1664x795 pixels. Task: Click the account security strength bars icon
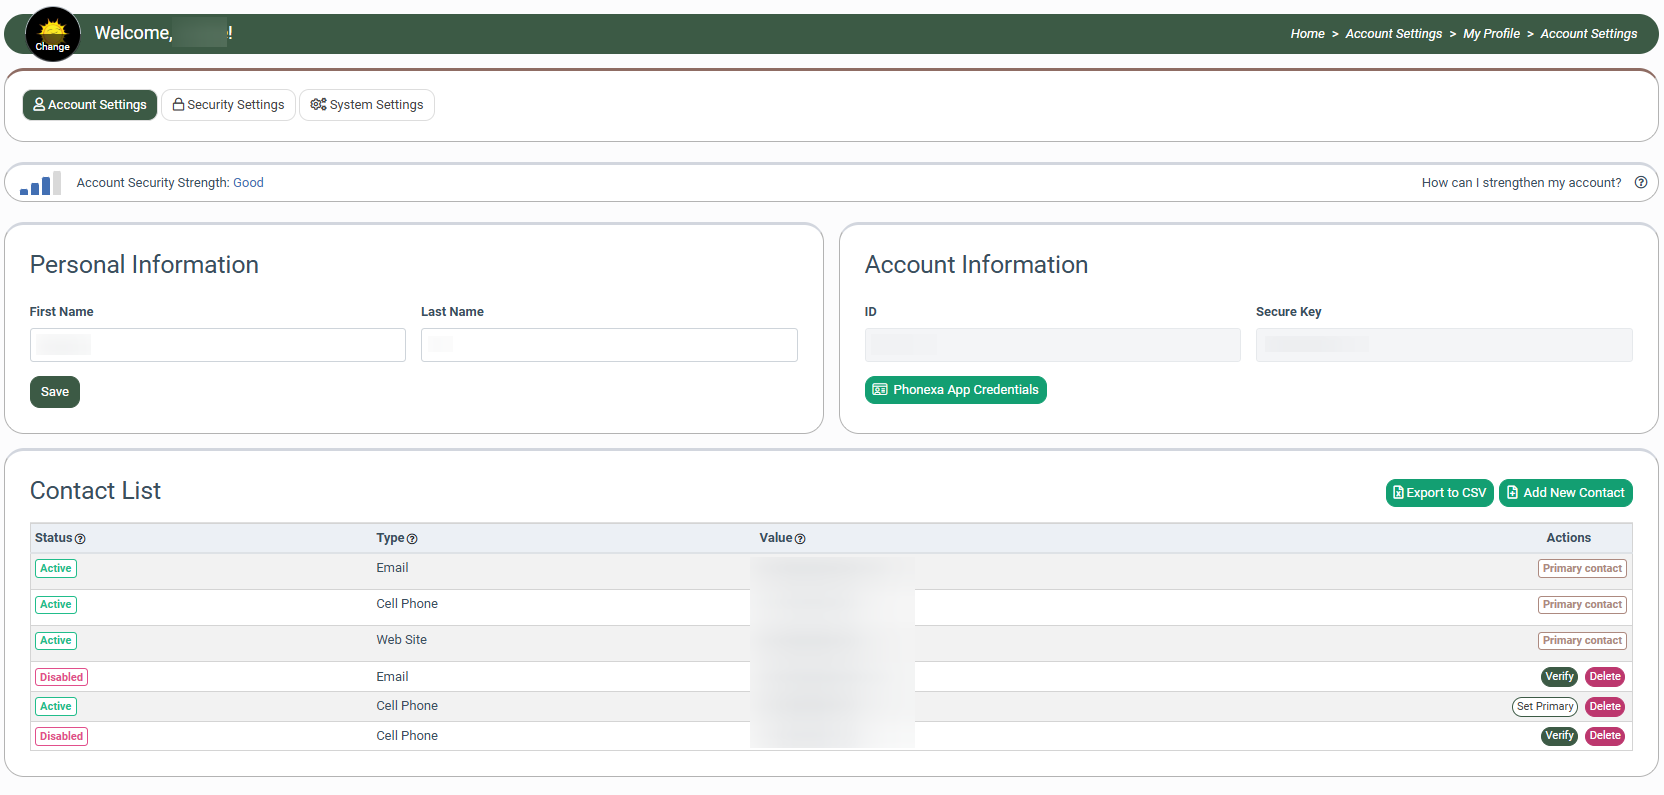pos(41,183)
